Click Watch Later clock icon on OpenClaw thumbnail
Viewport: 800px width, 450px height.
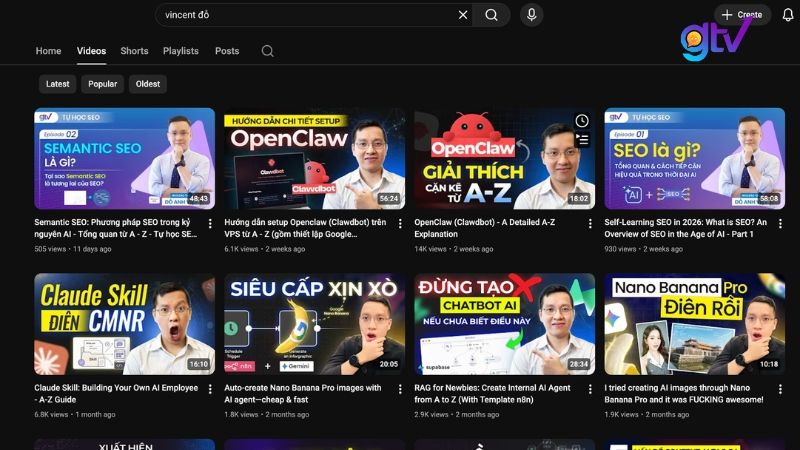coord(582,121)
